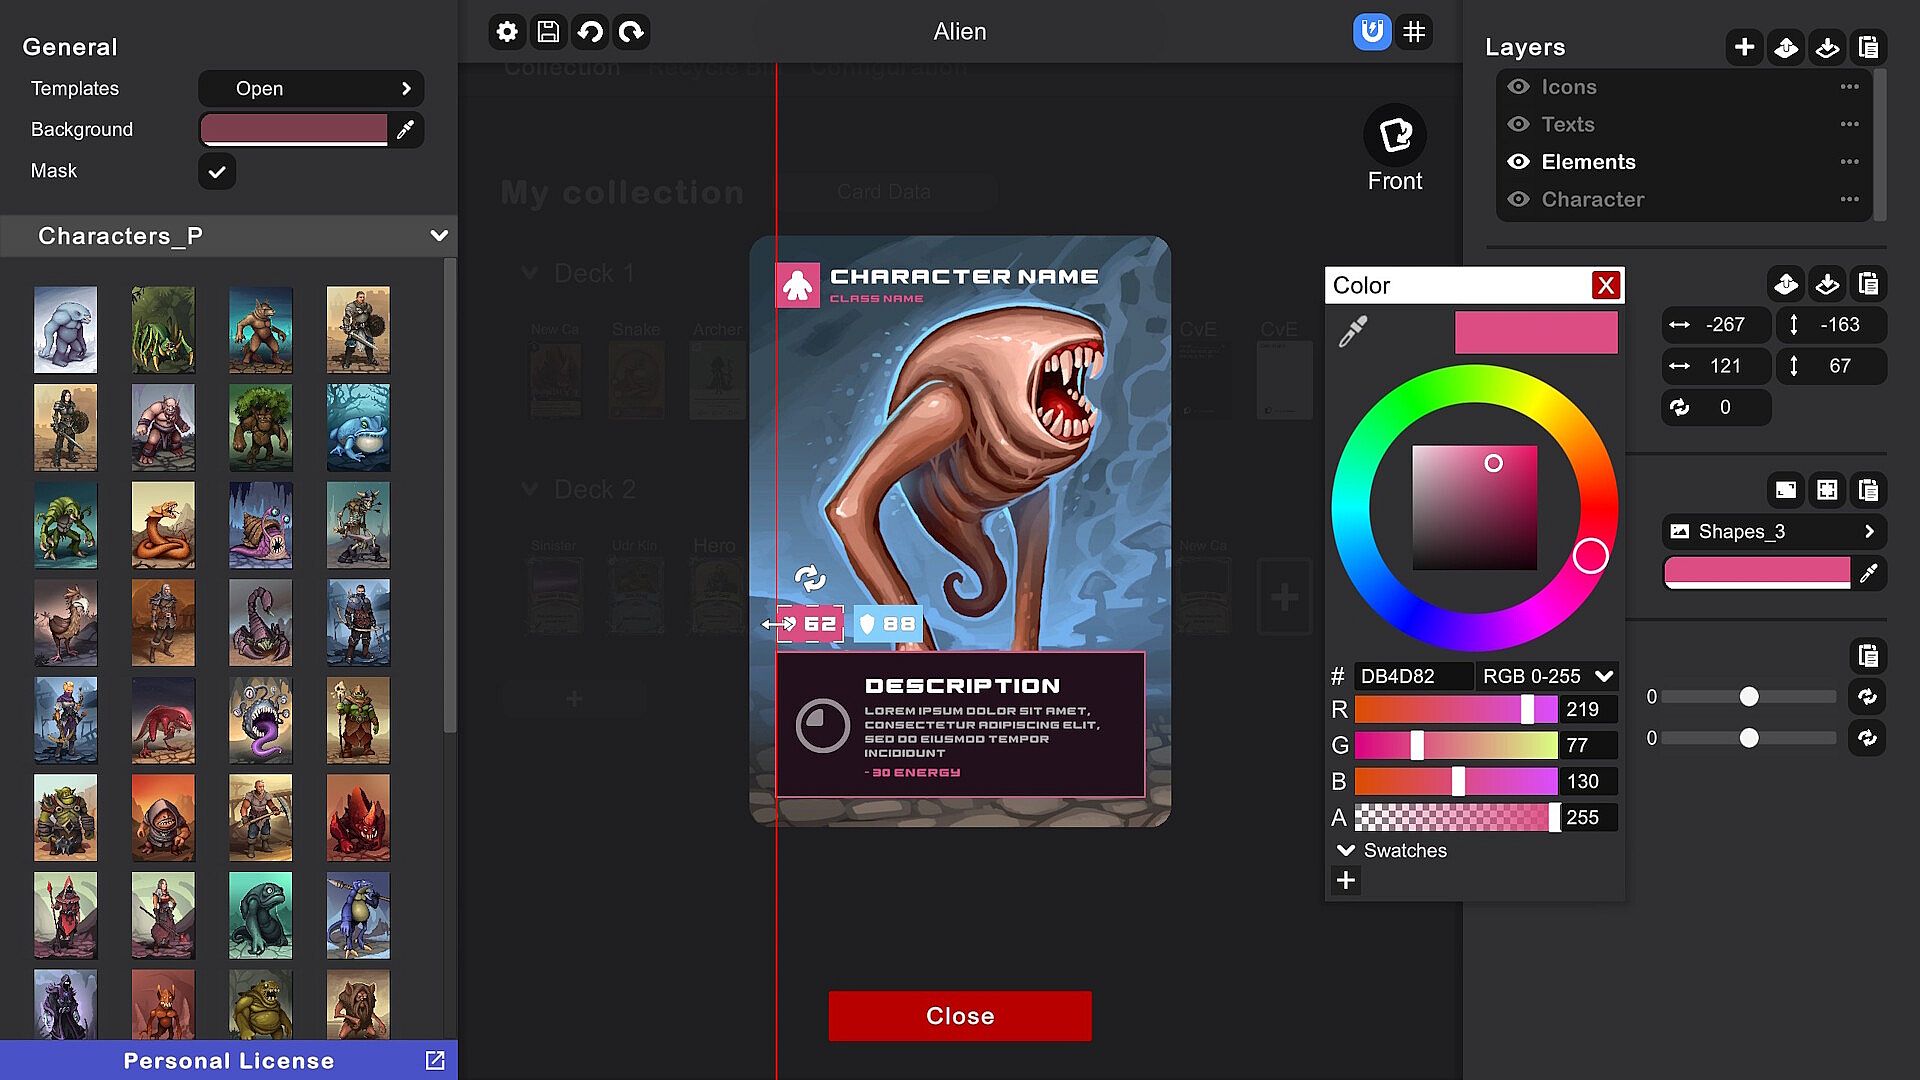Toggle the magnet snap icon

point(1372,32)
